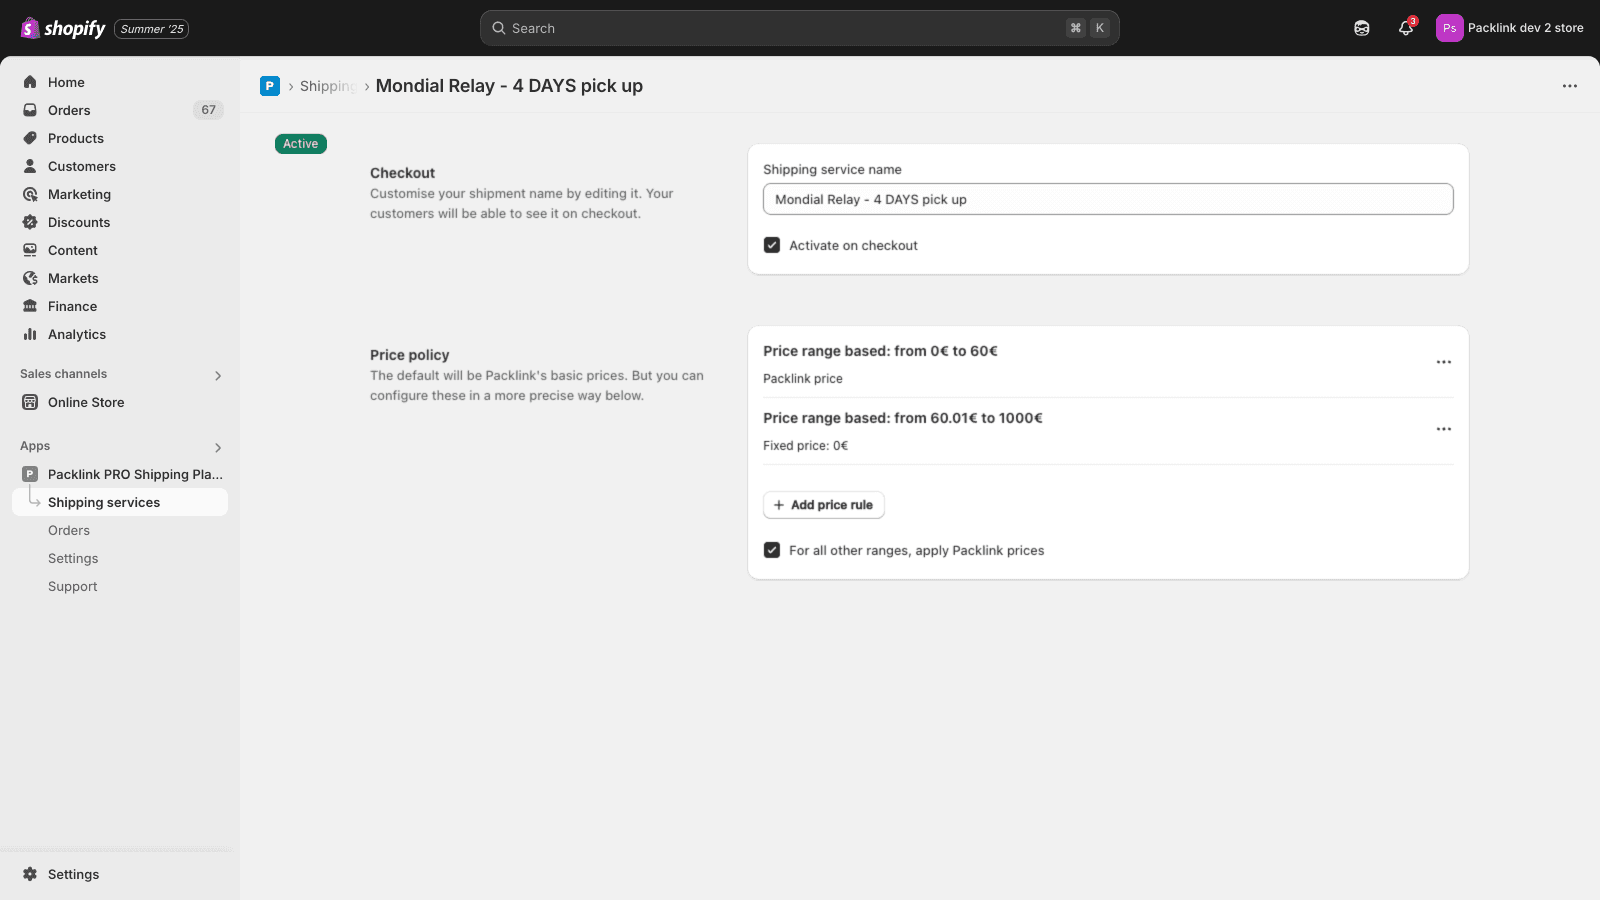View notifications by clicking the bell icon

coord(1404,27)
